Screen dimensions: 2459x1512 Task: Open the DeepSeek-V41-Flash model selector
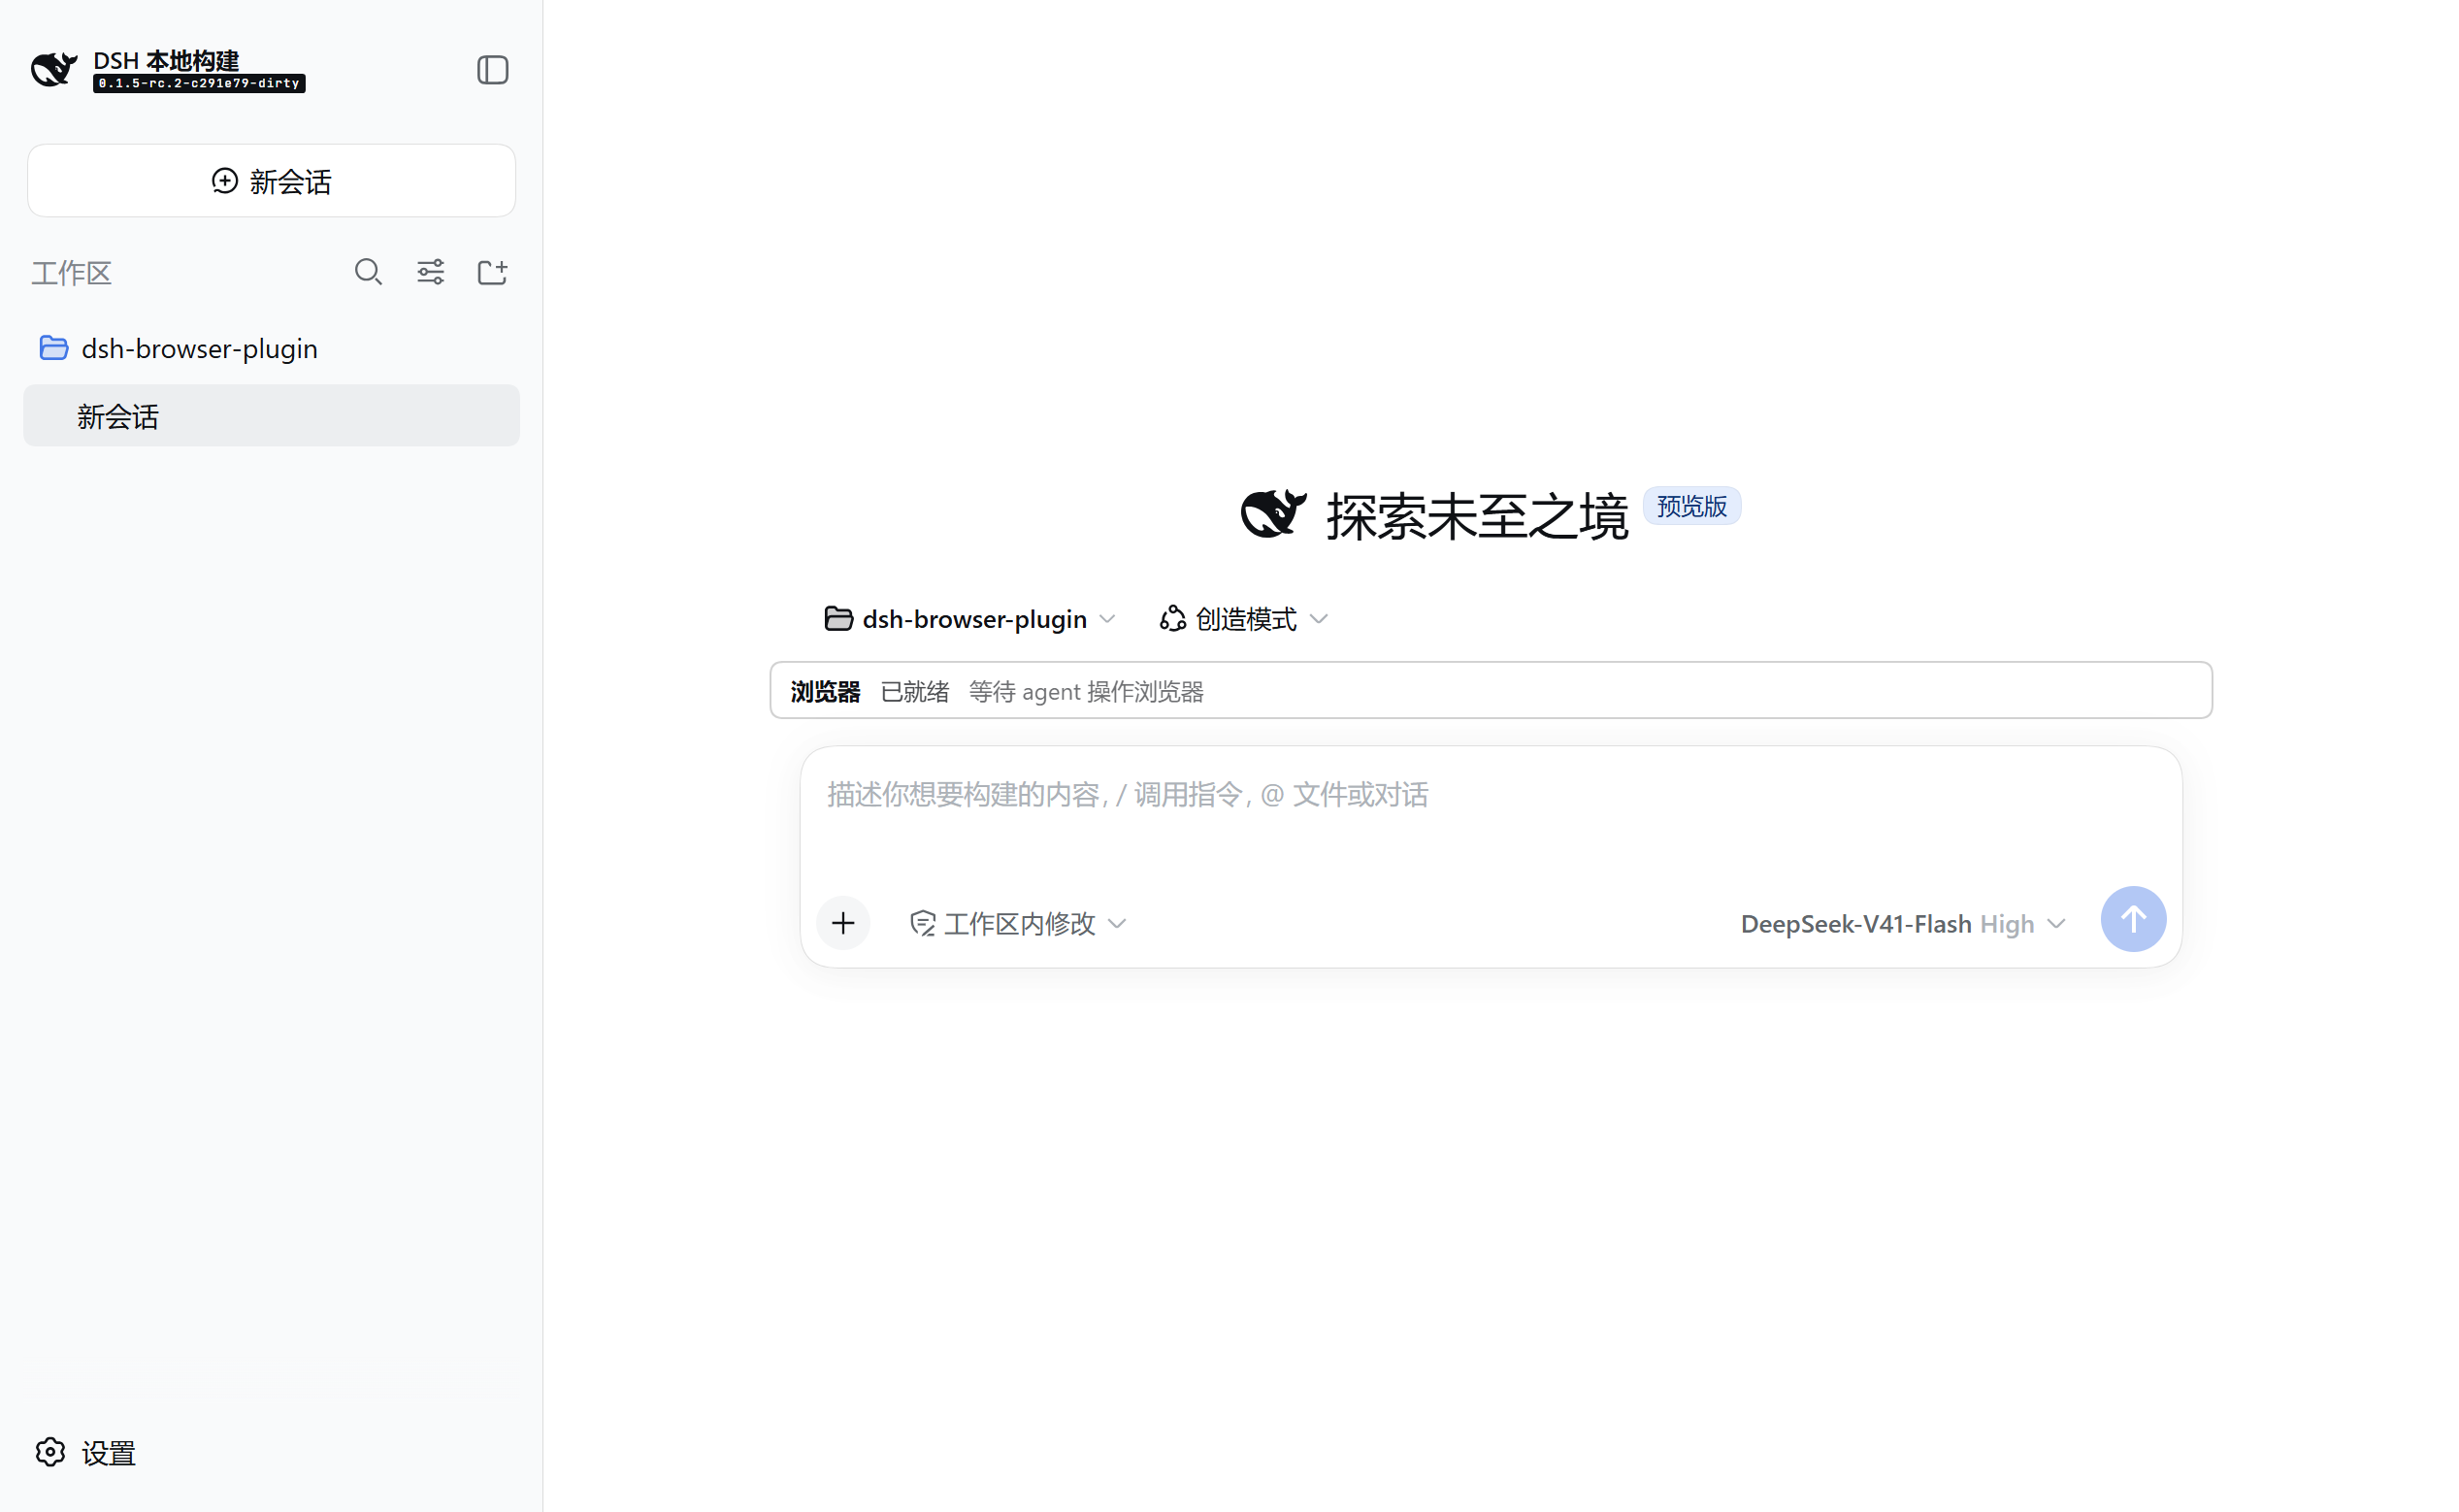tap(1903, 923)
